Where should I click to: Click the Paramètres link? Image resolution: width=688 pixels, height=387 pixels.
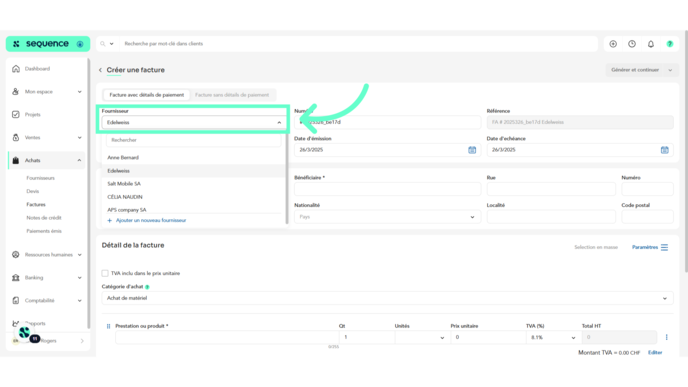645,247
